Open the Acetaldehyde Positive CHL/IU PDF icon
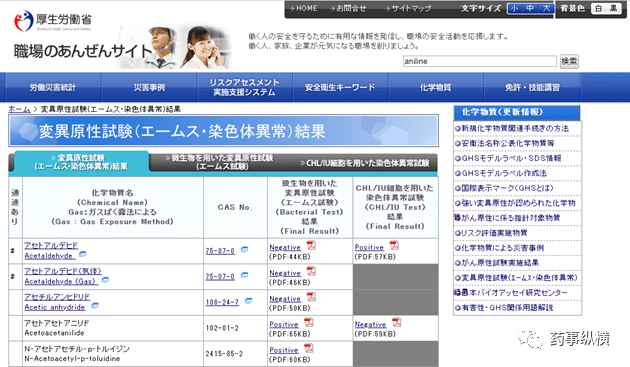 click(394, 245)
